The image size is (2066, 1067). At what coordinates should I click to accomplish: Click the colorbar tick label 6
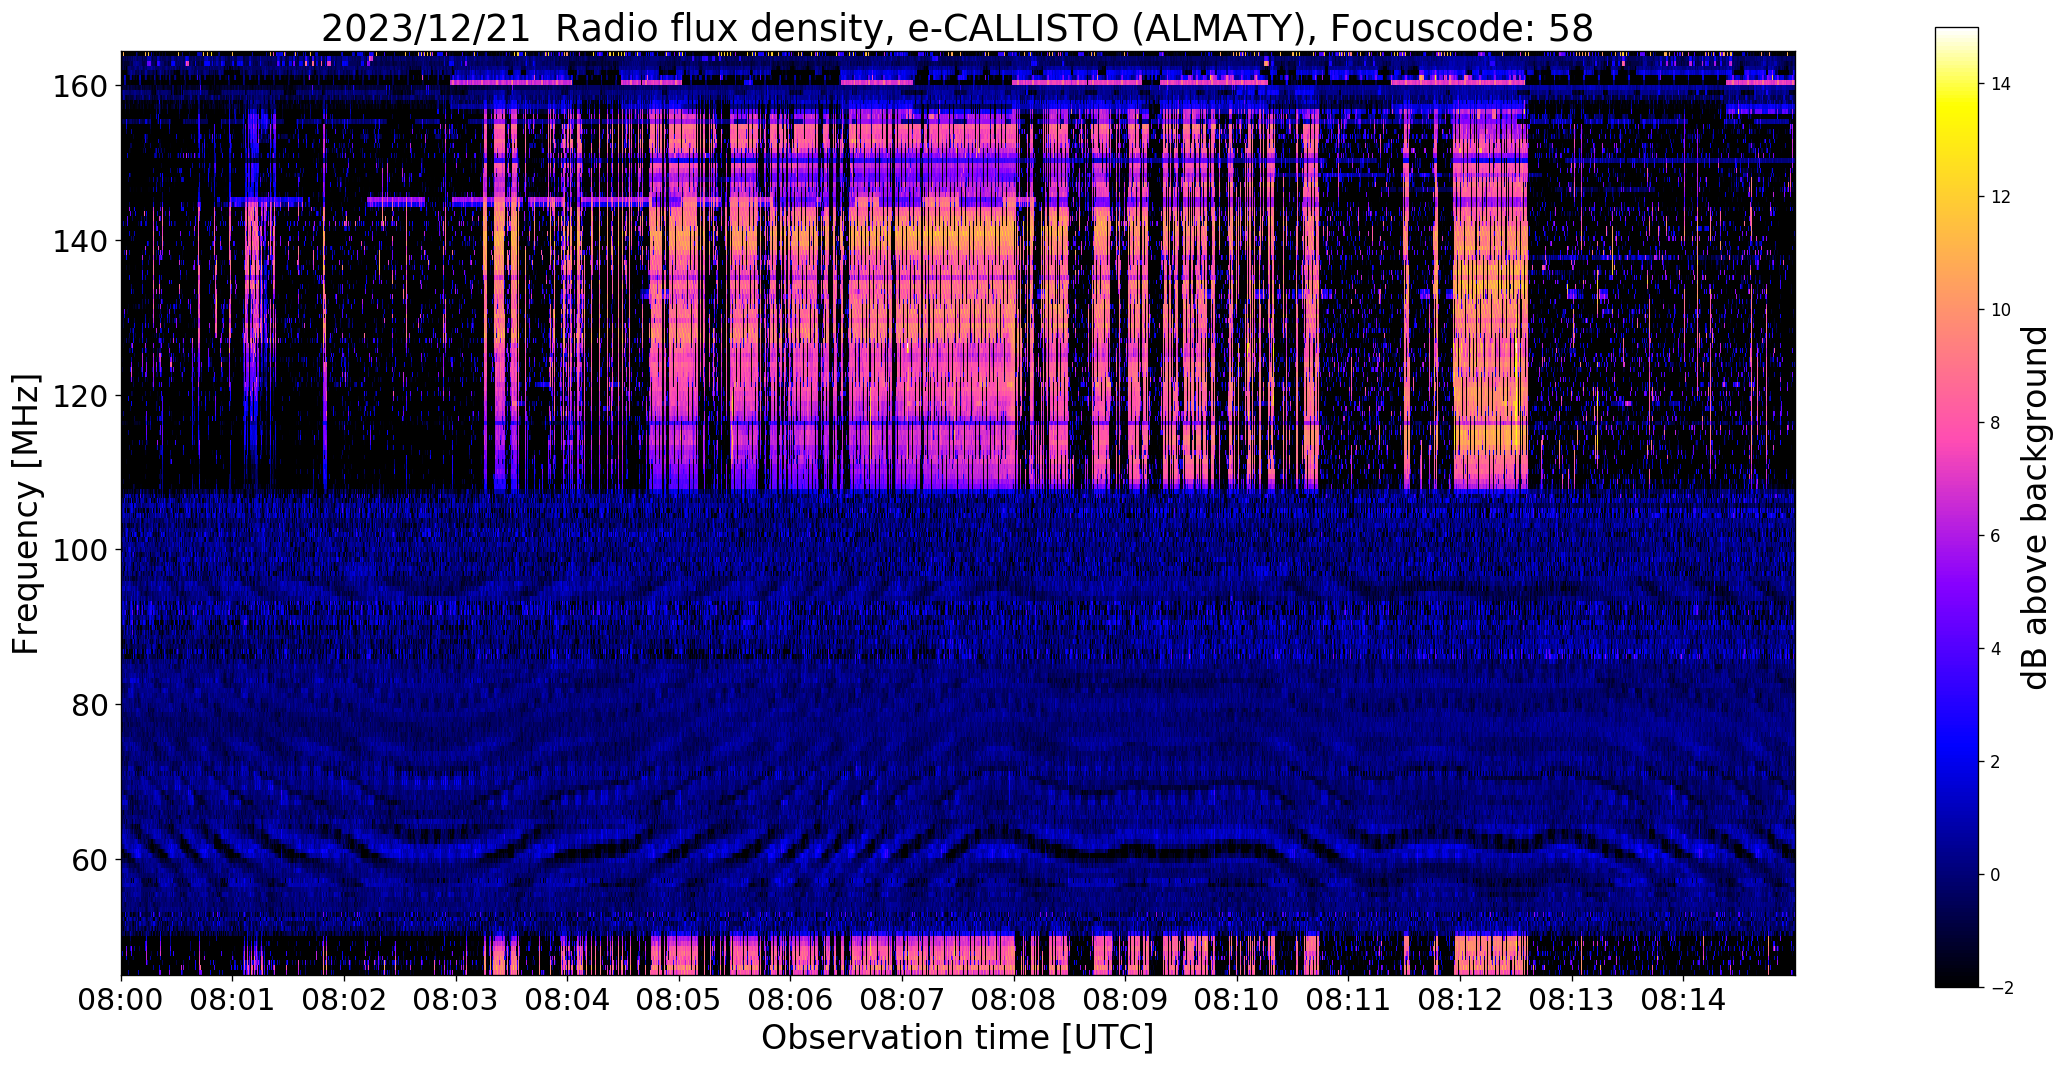pos(1996,536)
